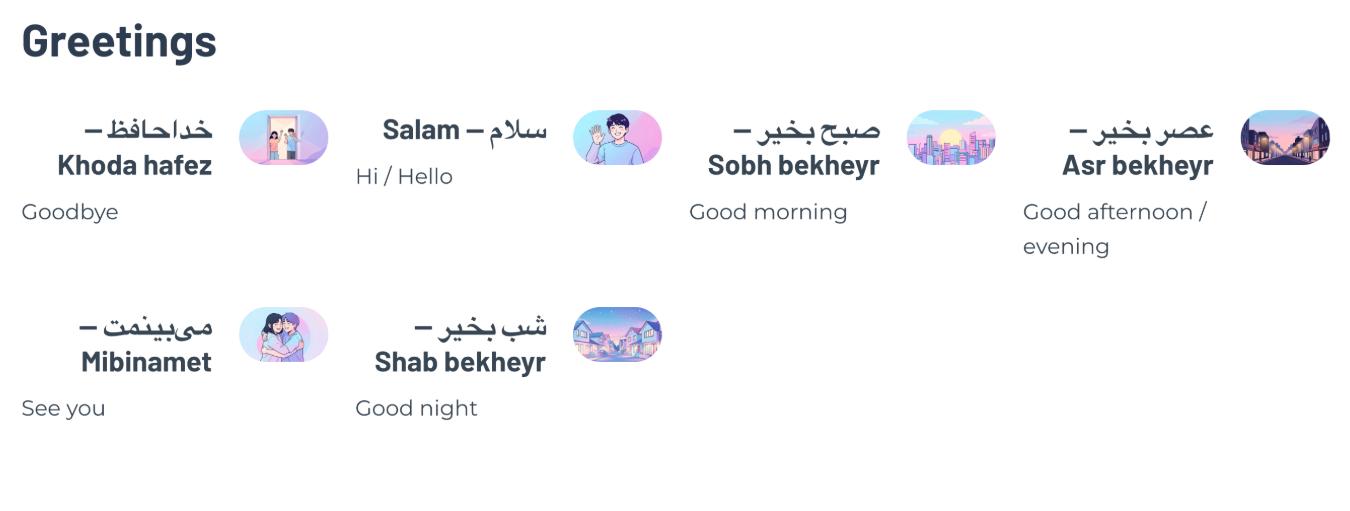
Task: Click the hugging friends Mibinamet illustration
Action: (283, 334)
